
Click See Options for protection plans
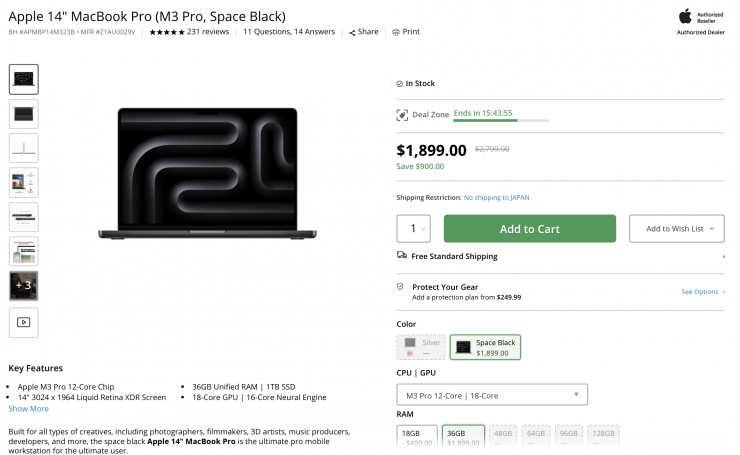(702, 292)
